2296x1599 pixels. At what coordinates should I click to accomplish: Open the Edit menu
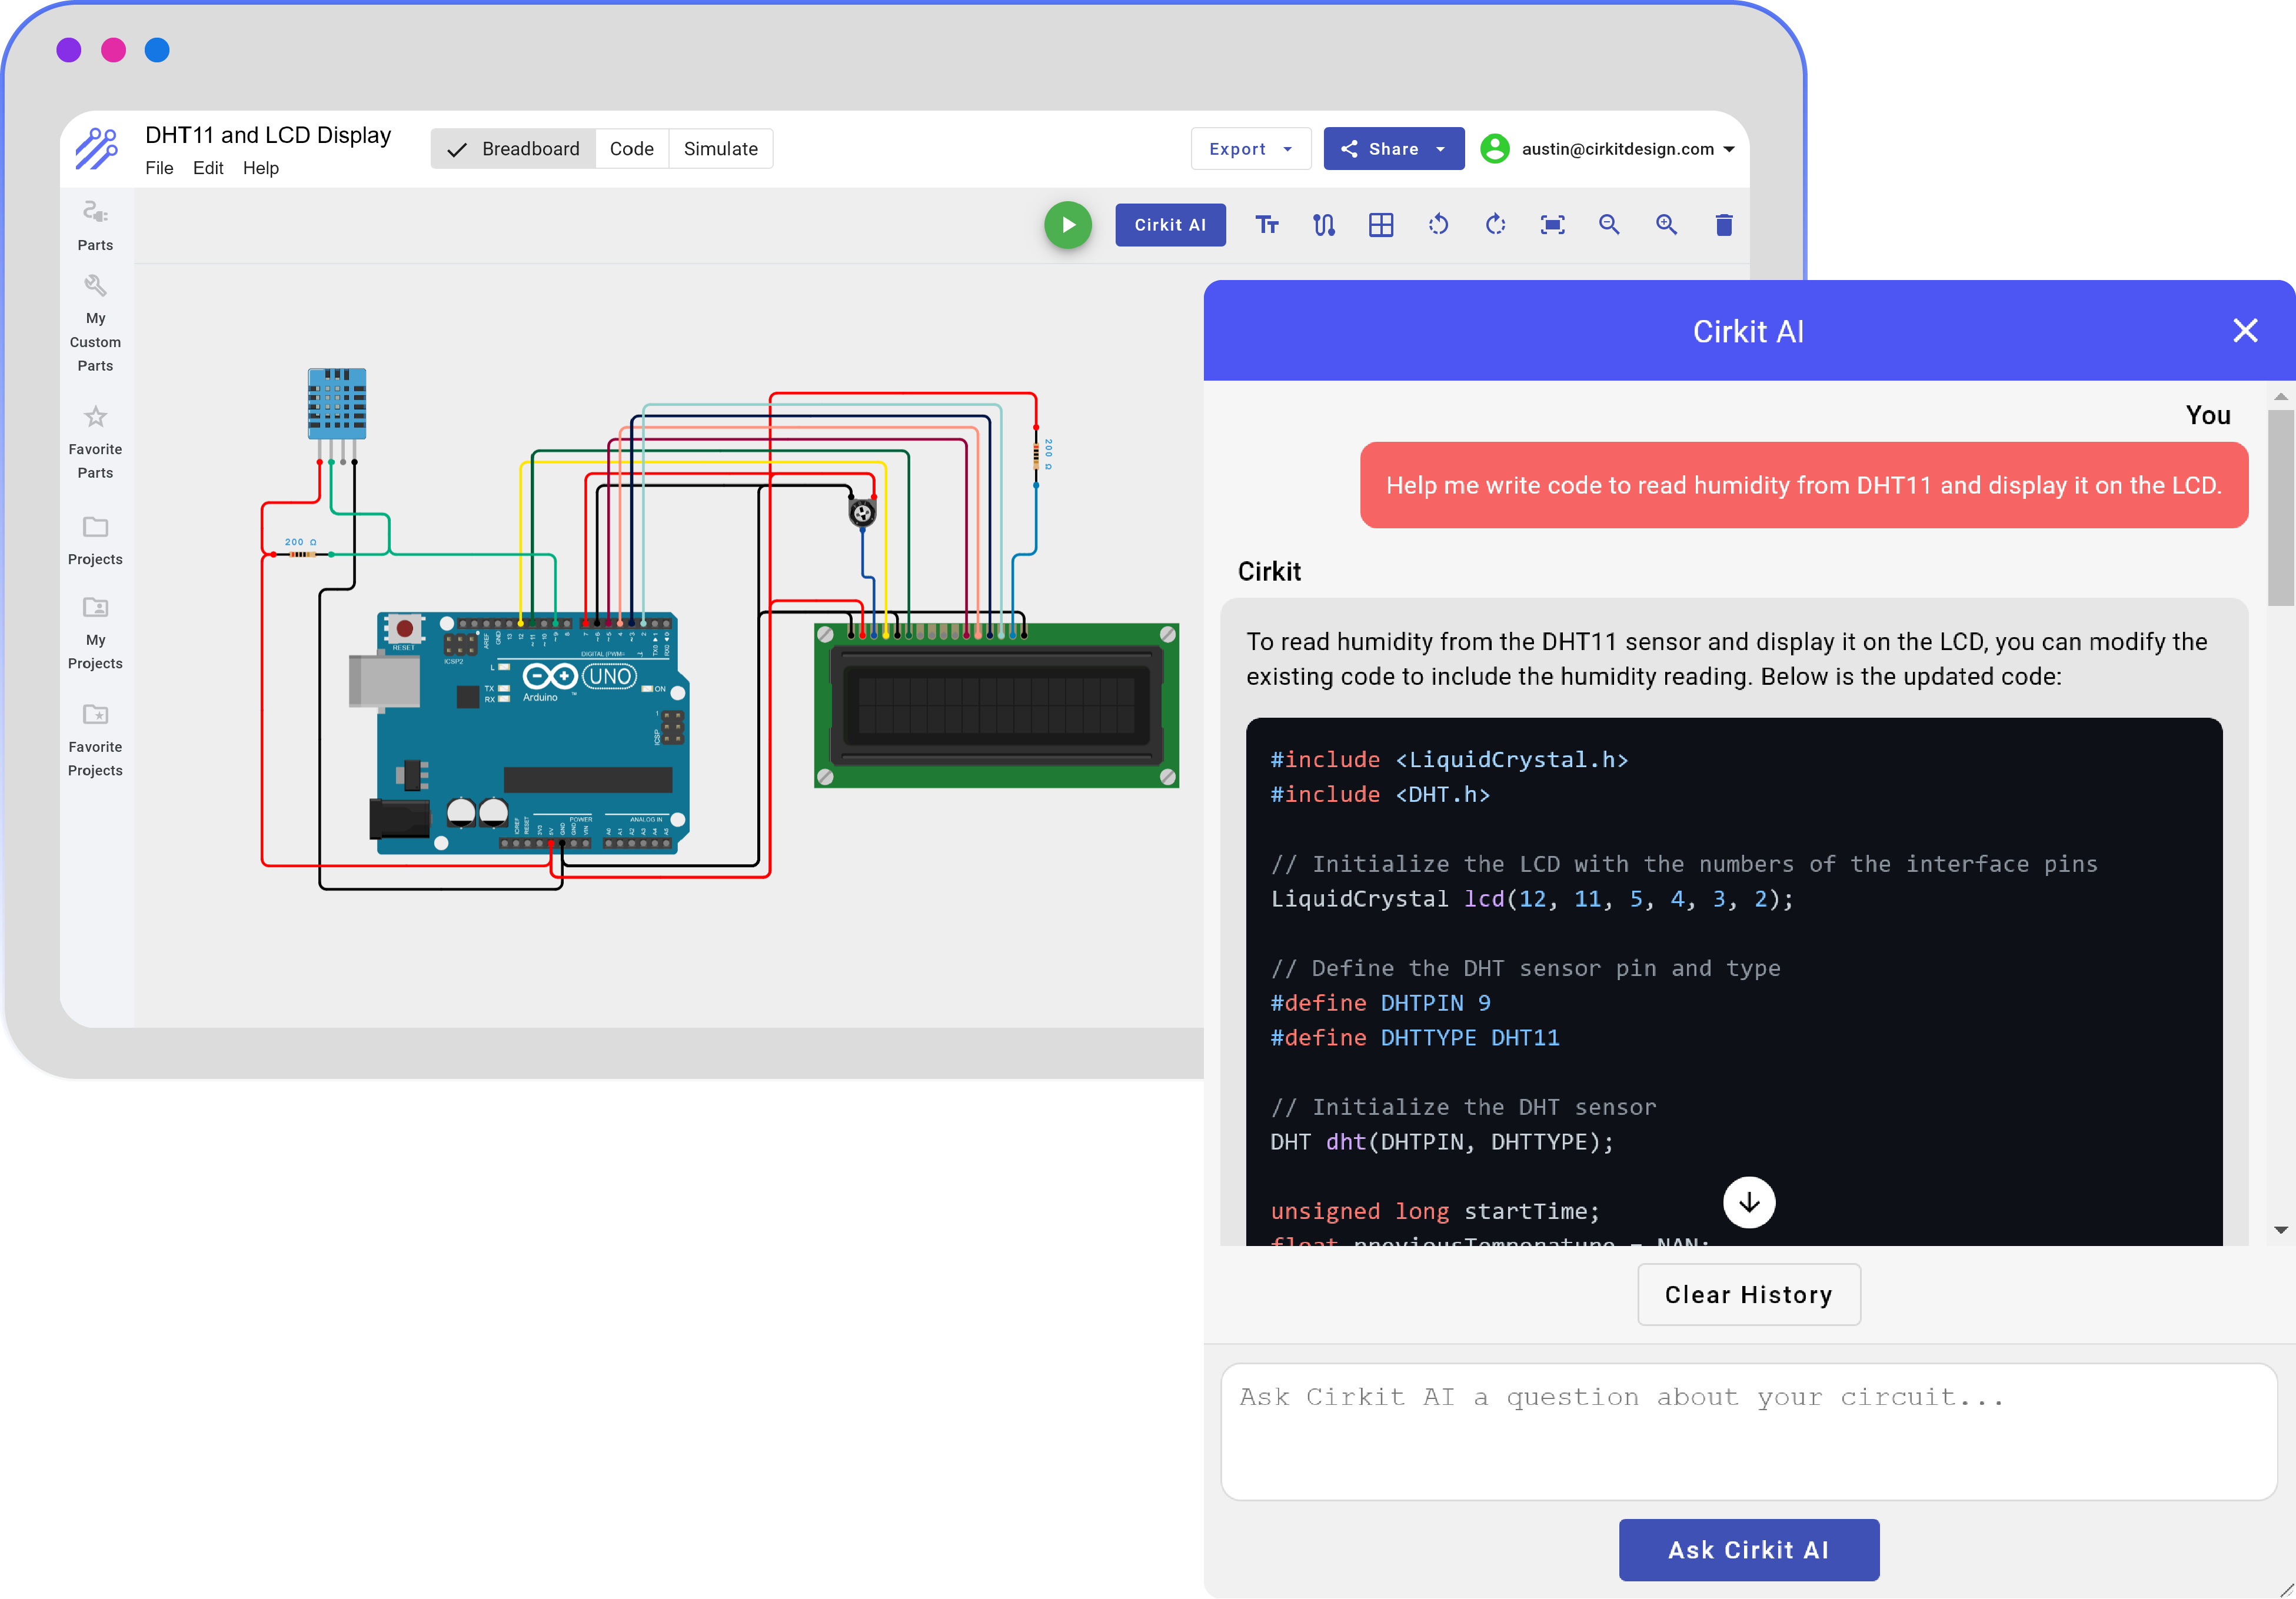pos(207,168)
